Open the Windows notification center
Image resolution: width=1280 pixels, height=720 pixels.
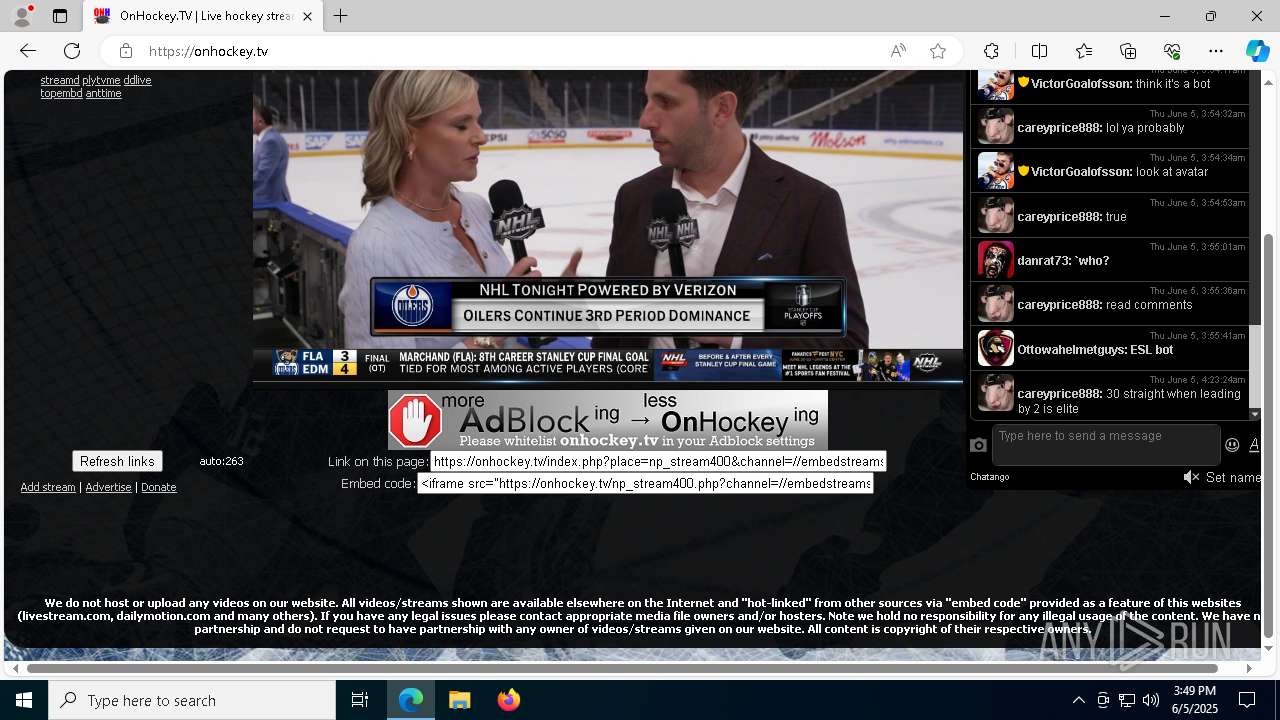(x=1247, y=700)
